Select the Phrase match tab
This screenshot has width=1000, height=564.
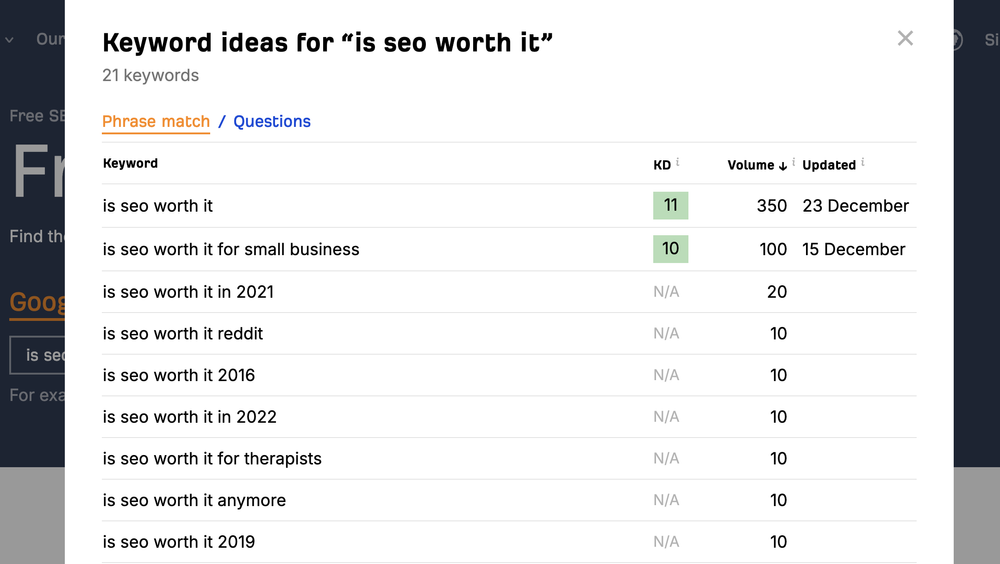coord(156,121)
